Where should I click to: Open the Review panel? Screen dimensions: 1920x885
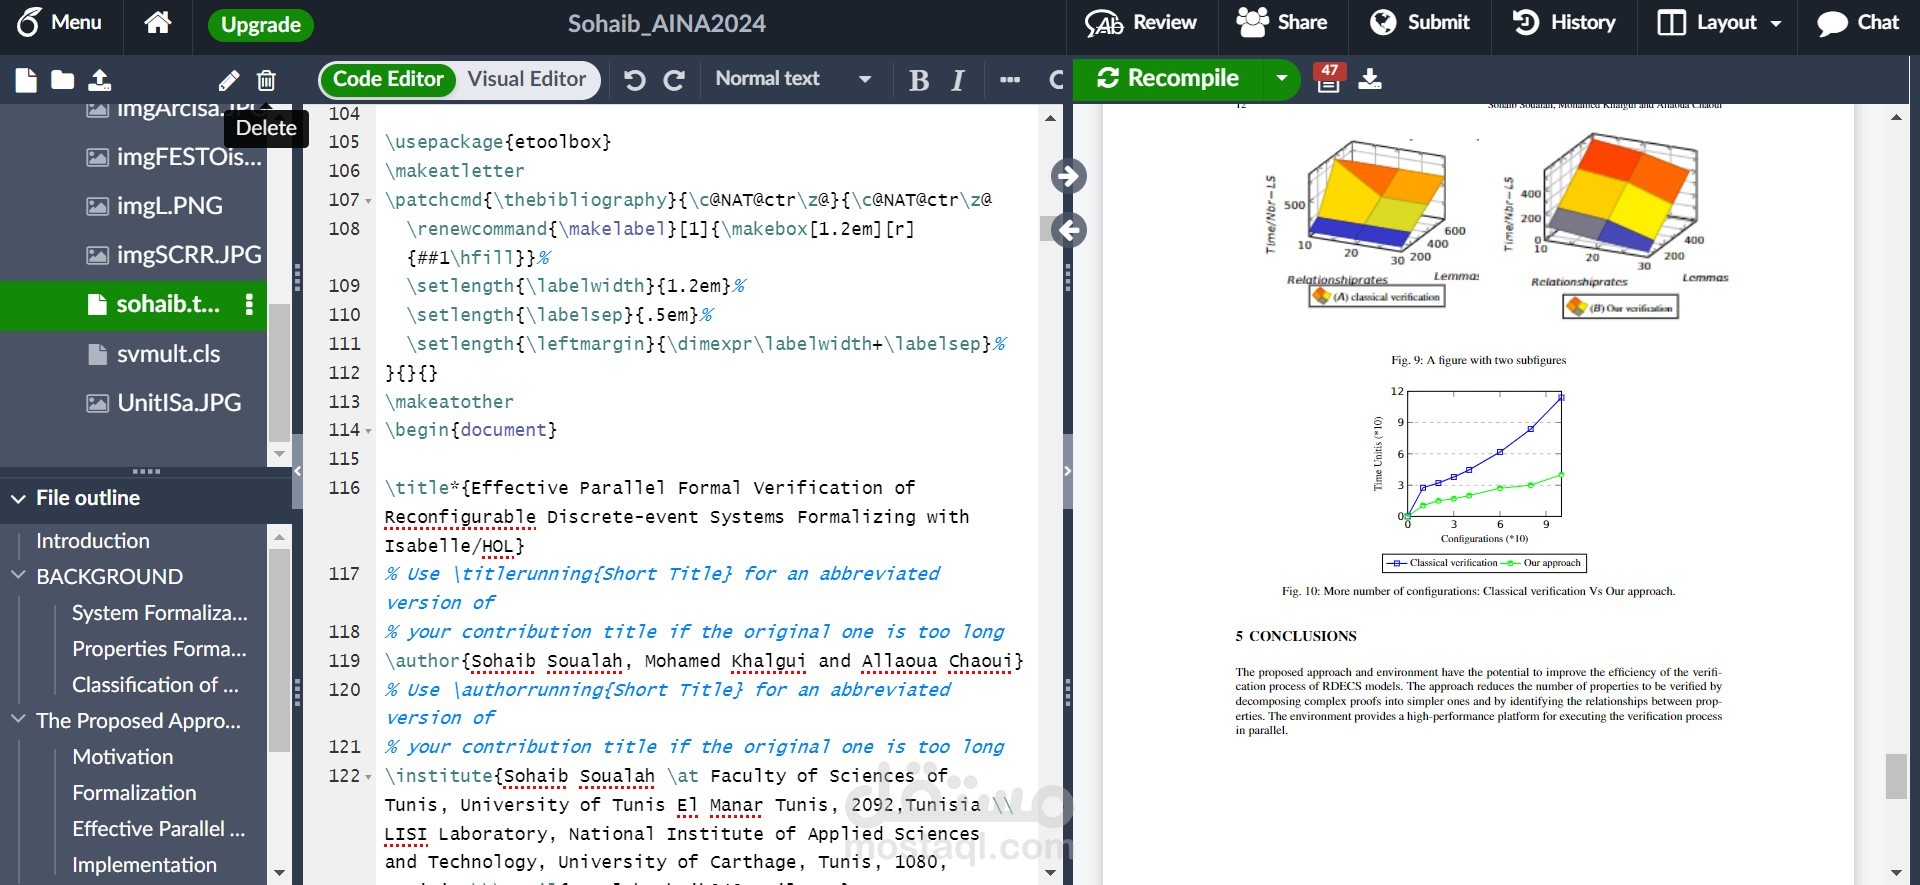click(x=1141, y=23)
